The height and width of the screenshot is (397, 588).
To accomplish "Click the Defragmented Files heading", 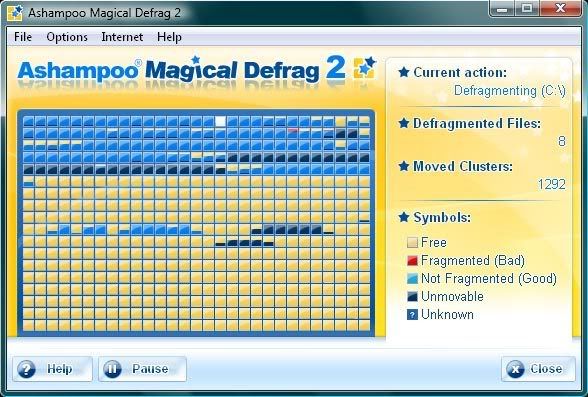I will 477,123.
